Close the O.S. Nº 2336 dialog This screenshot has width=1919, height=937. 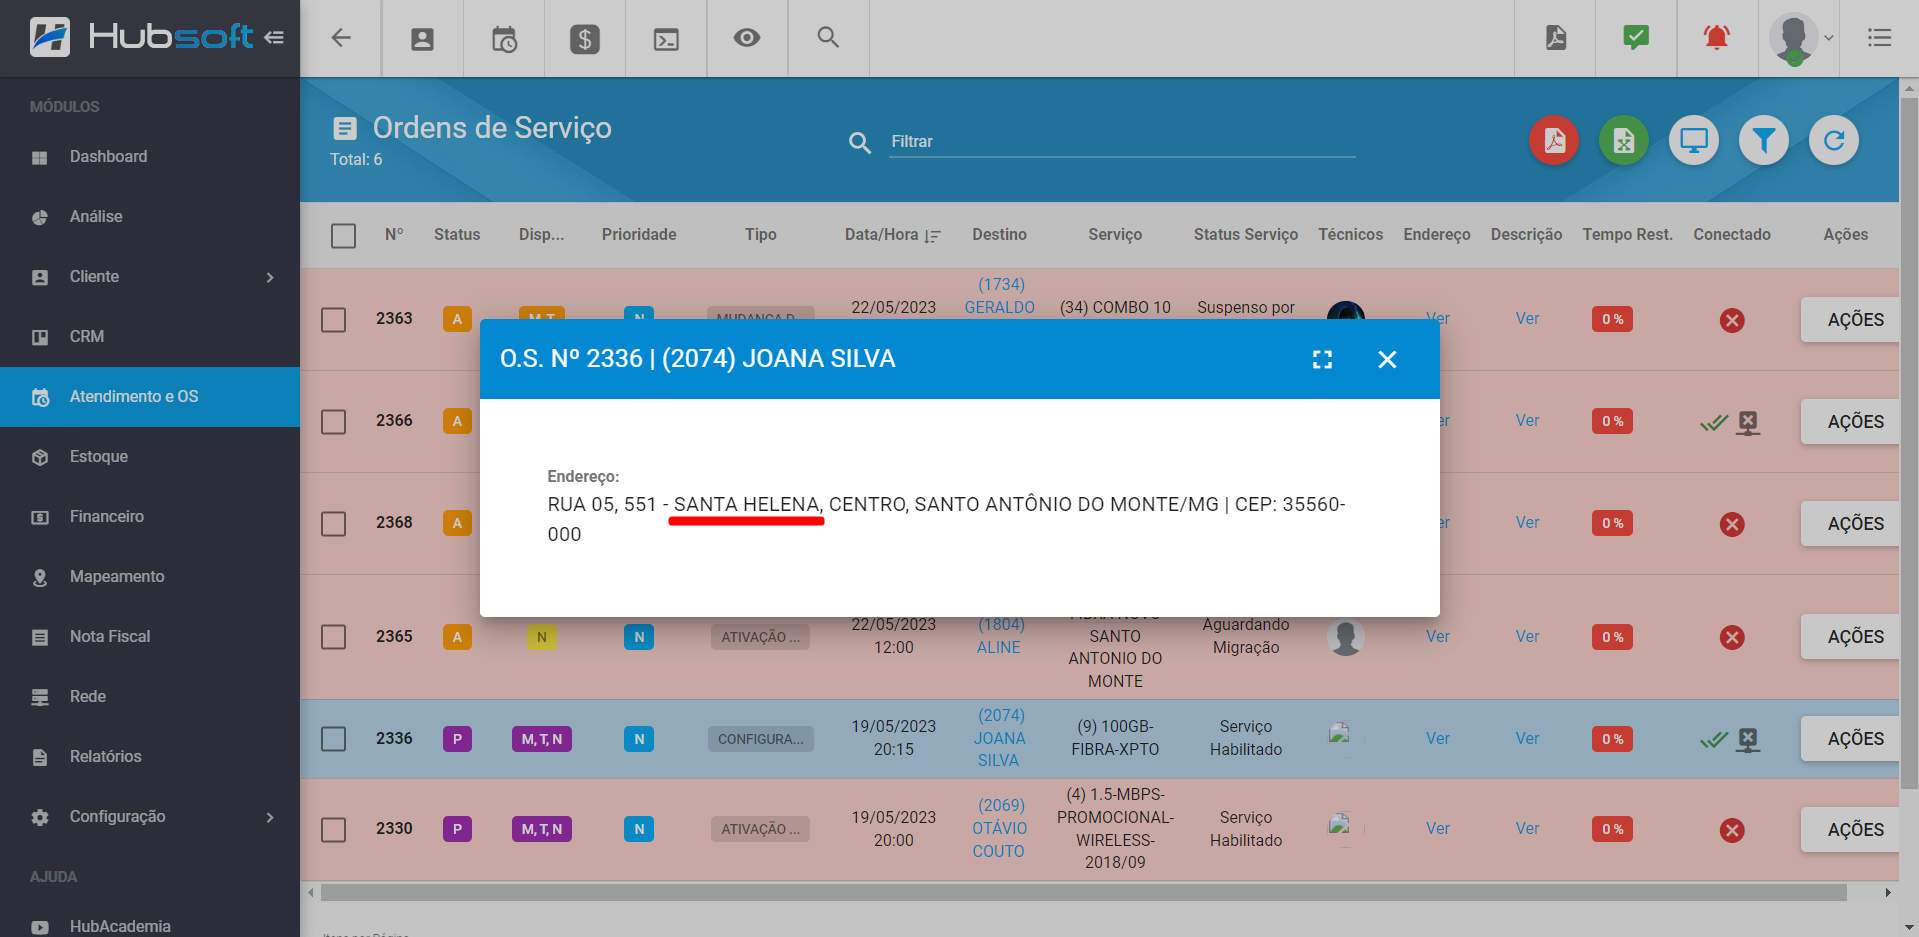coord(1387,360)
